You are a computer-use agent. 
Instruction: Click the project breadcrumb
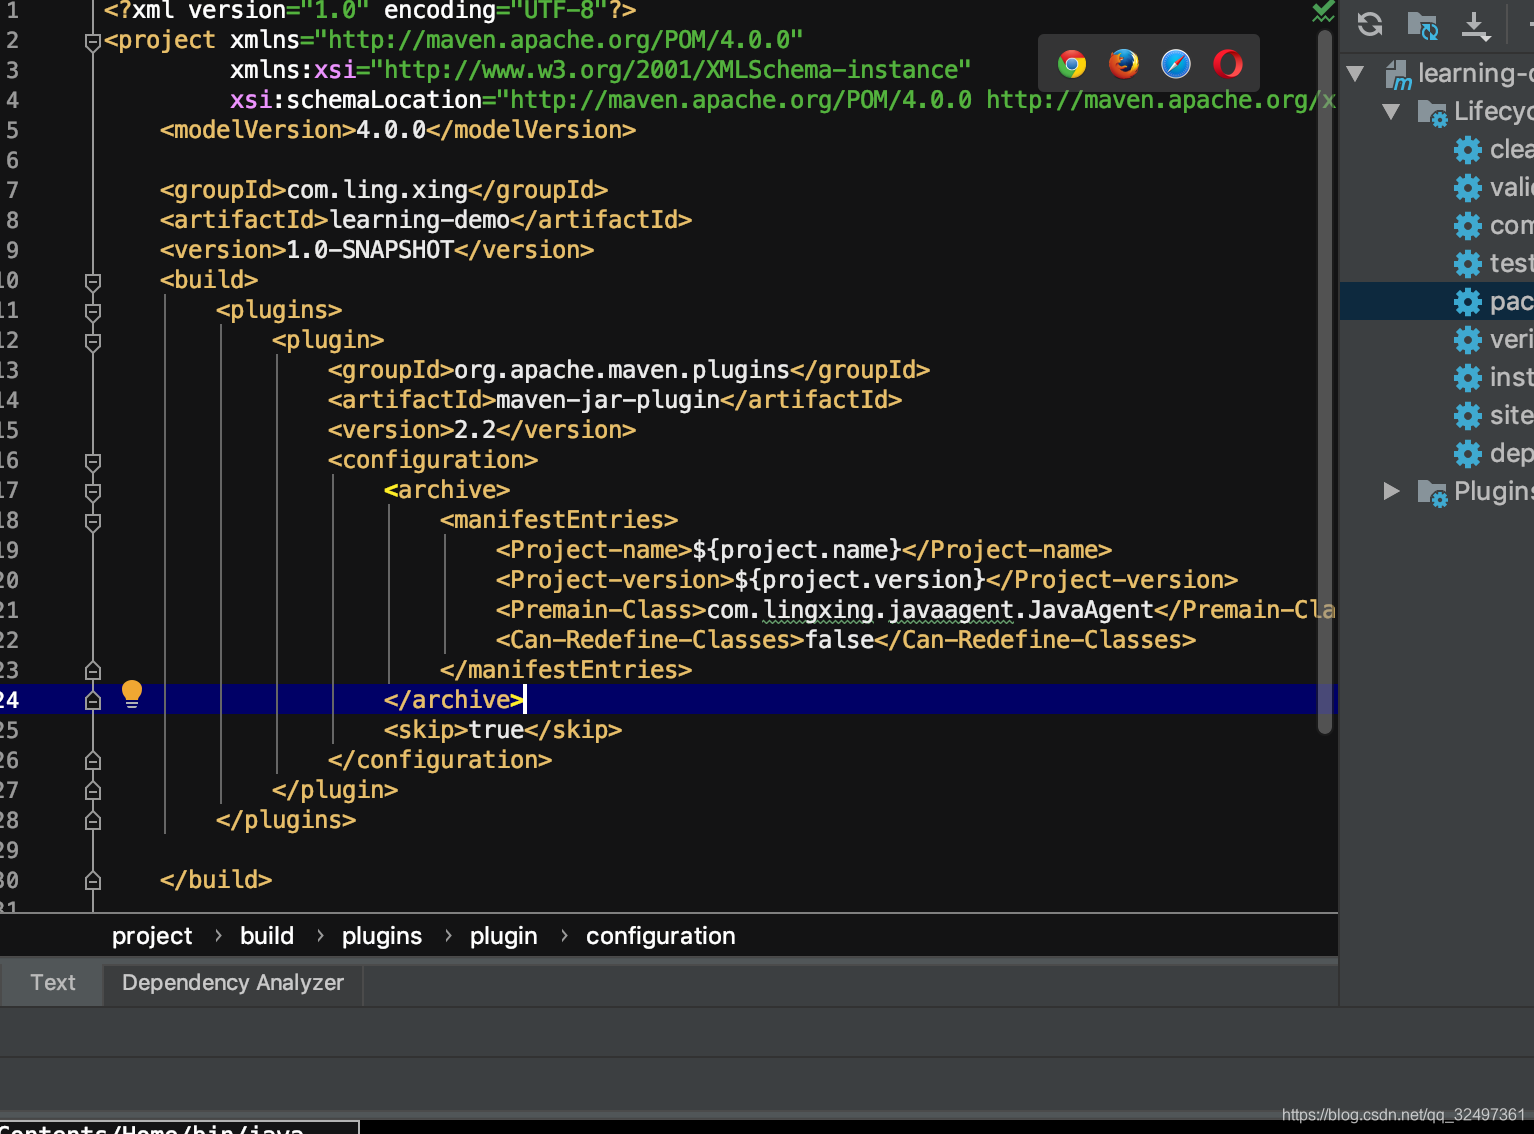pyautogui.click(x=152, y=936)
